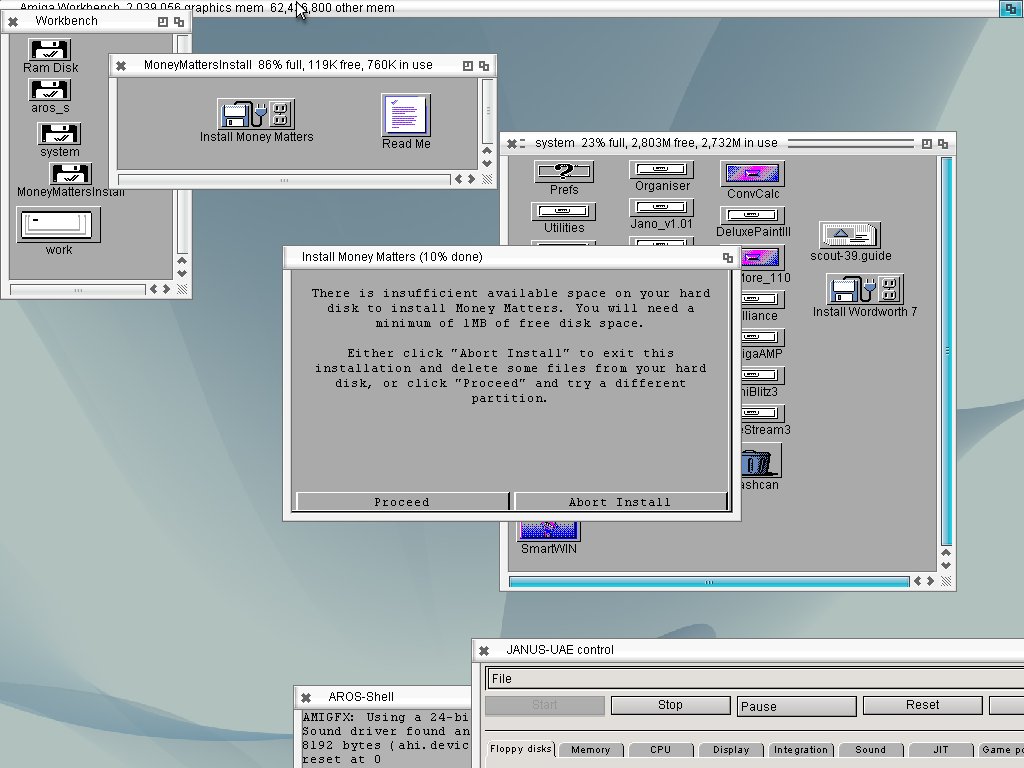1024x768 pixels.
Task: Switch to the Memory tab
Action: click(590, 750)
